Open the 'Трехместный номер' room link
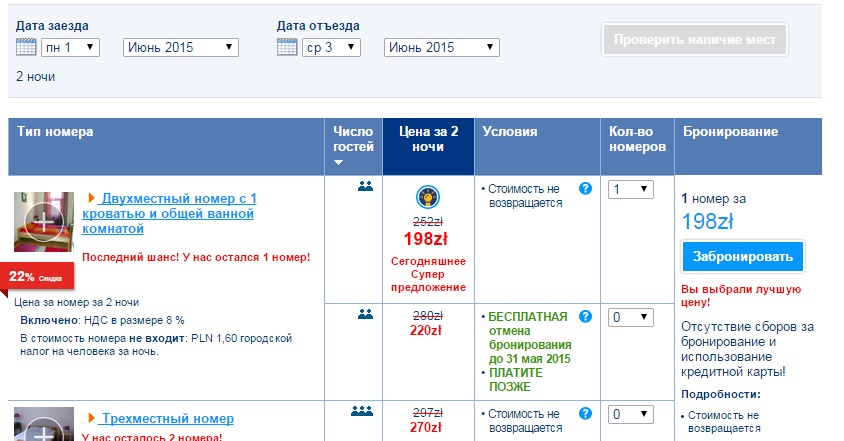844x441 pixels. (167, 418)
